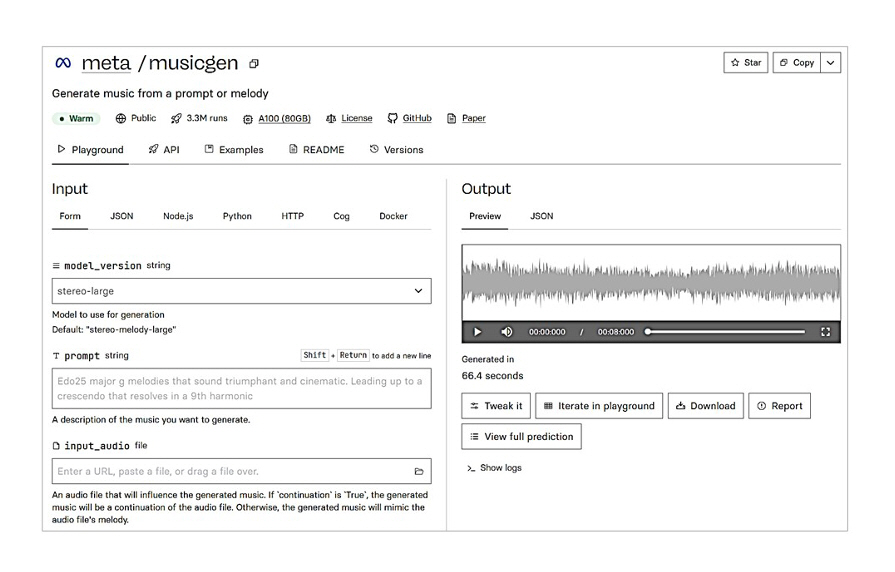The image size is (895, 572).
Task: Click the audio progress slider
Action: (726, 332)
